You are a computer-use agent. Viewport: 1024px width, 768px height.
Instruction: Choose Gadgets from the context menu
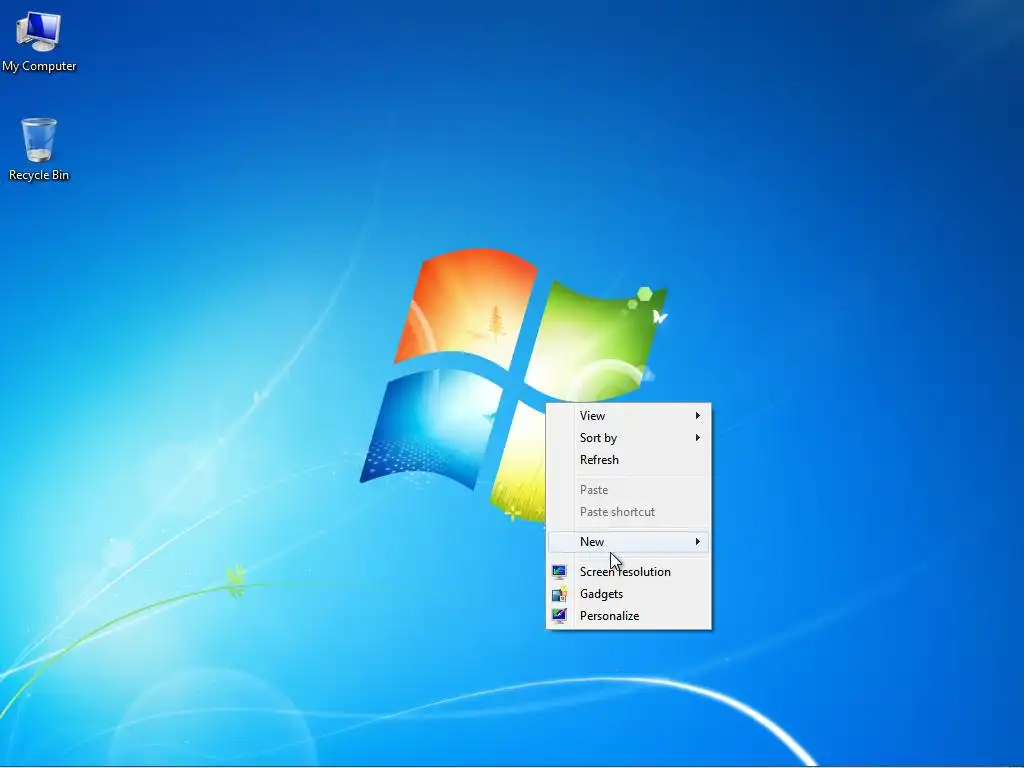628,594
